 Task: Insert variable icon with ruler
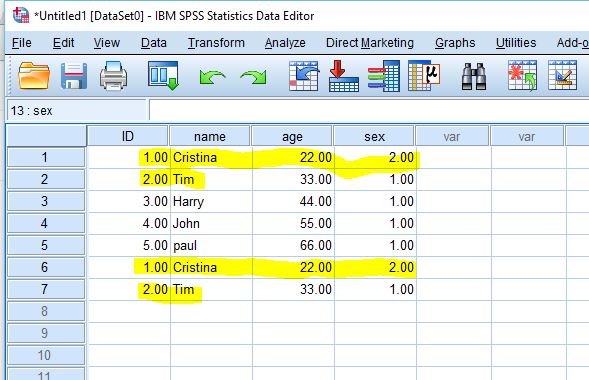(x=562, y=76)
